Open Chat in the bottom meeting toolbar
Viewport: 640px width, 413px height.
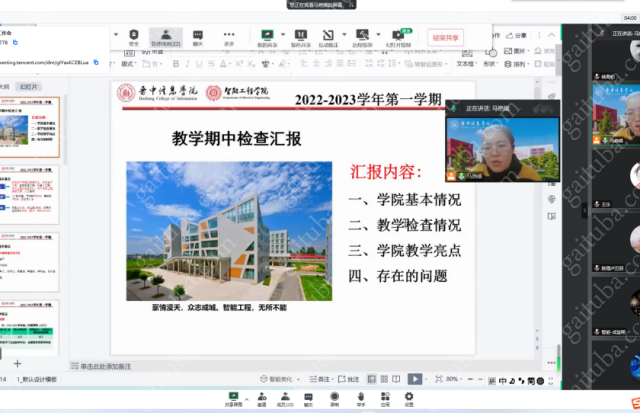[x=308, y=399]
